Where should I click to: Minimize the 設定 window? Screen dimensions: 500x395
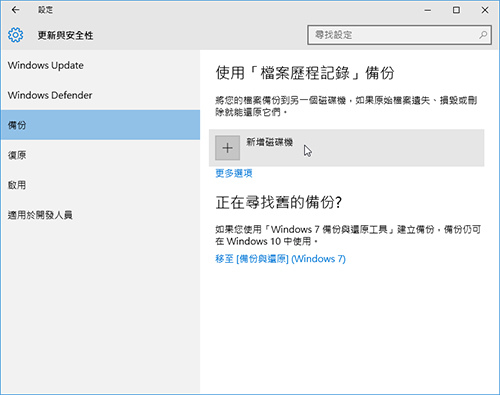(x=428, y=10)
